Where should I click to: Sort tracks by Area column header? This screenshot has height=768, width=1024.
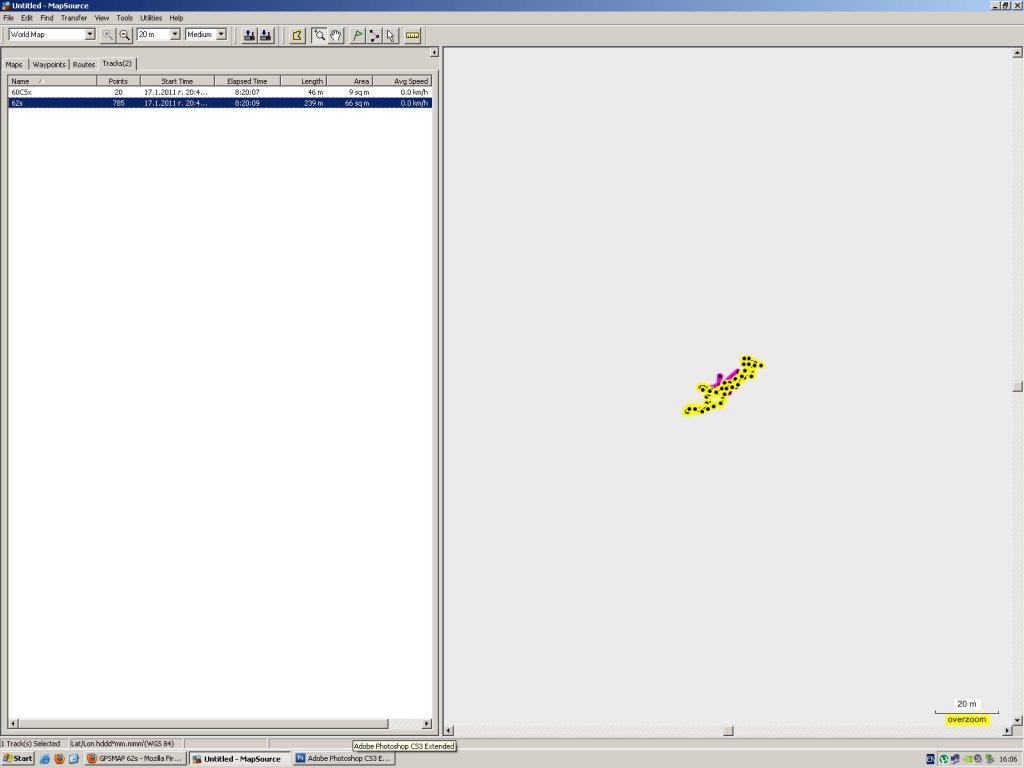tap(349, 81)
